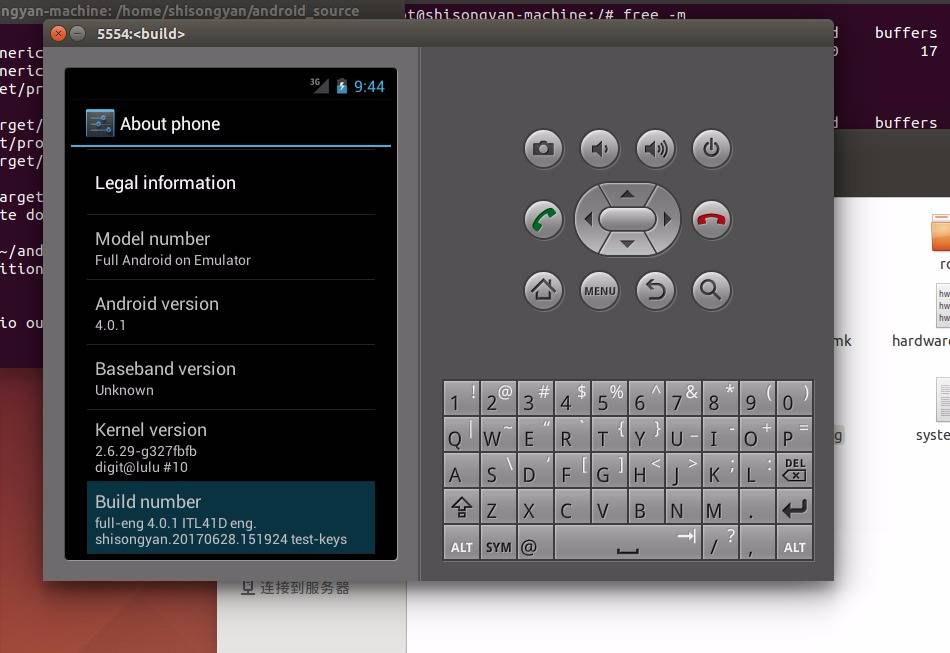
Task: Select the Android version entry
Action: pyautogui.click(x=231, y=313)
